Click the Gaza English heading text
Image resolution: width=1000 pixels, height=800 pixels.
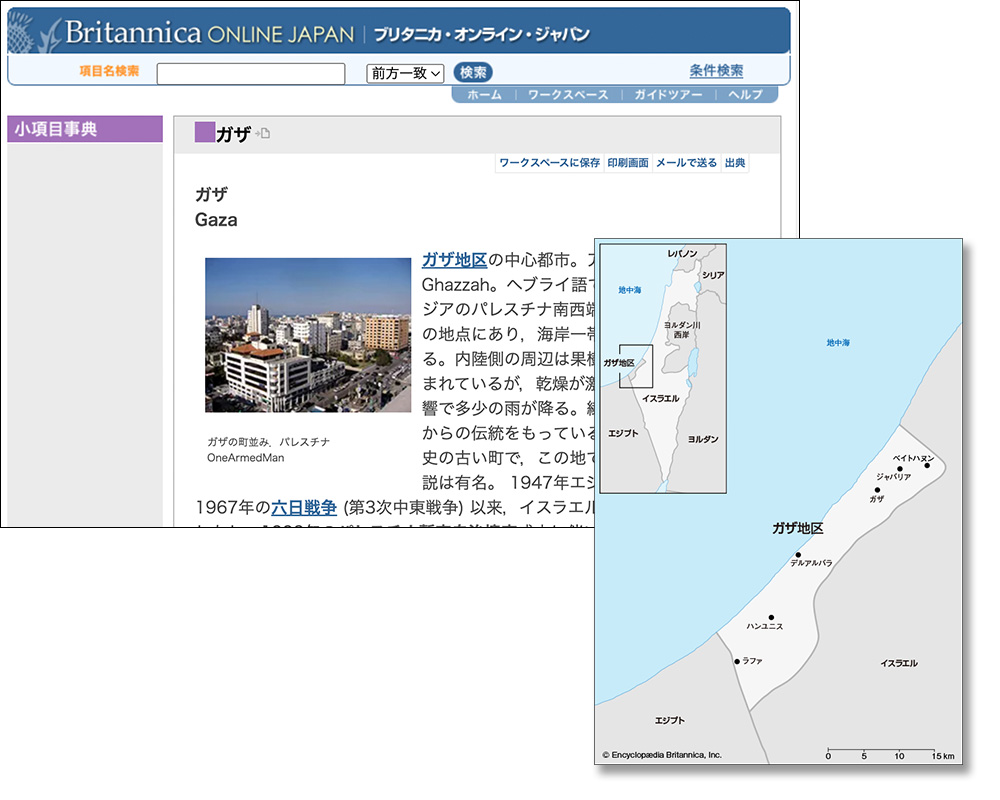[216, 219]
